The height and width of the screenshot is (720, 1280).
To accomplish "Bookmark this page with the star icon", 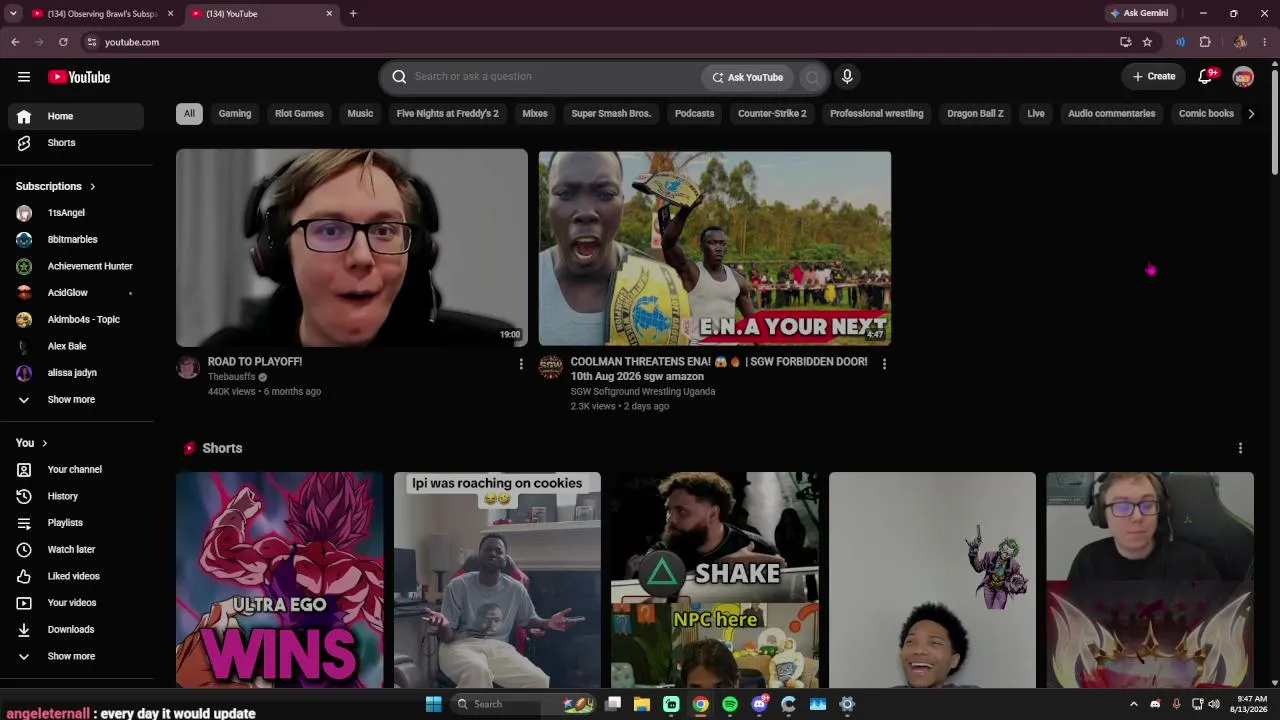I will [x=1147, y=42].
